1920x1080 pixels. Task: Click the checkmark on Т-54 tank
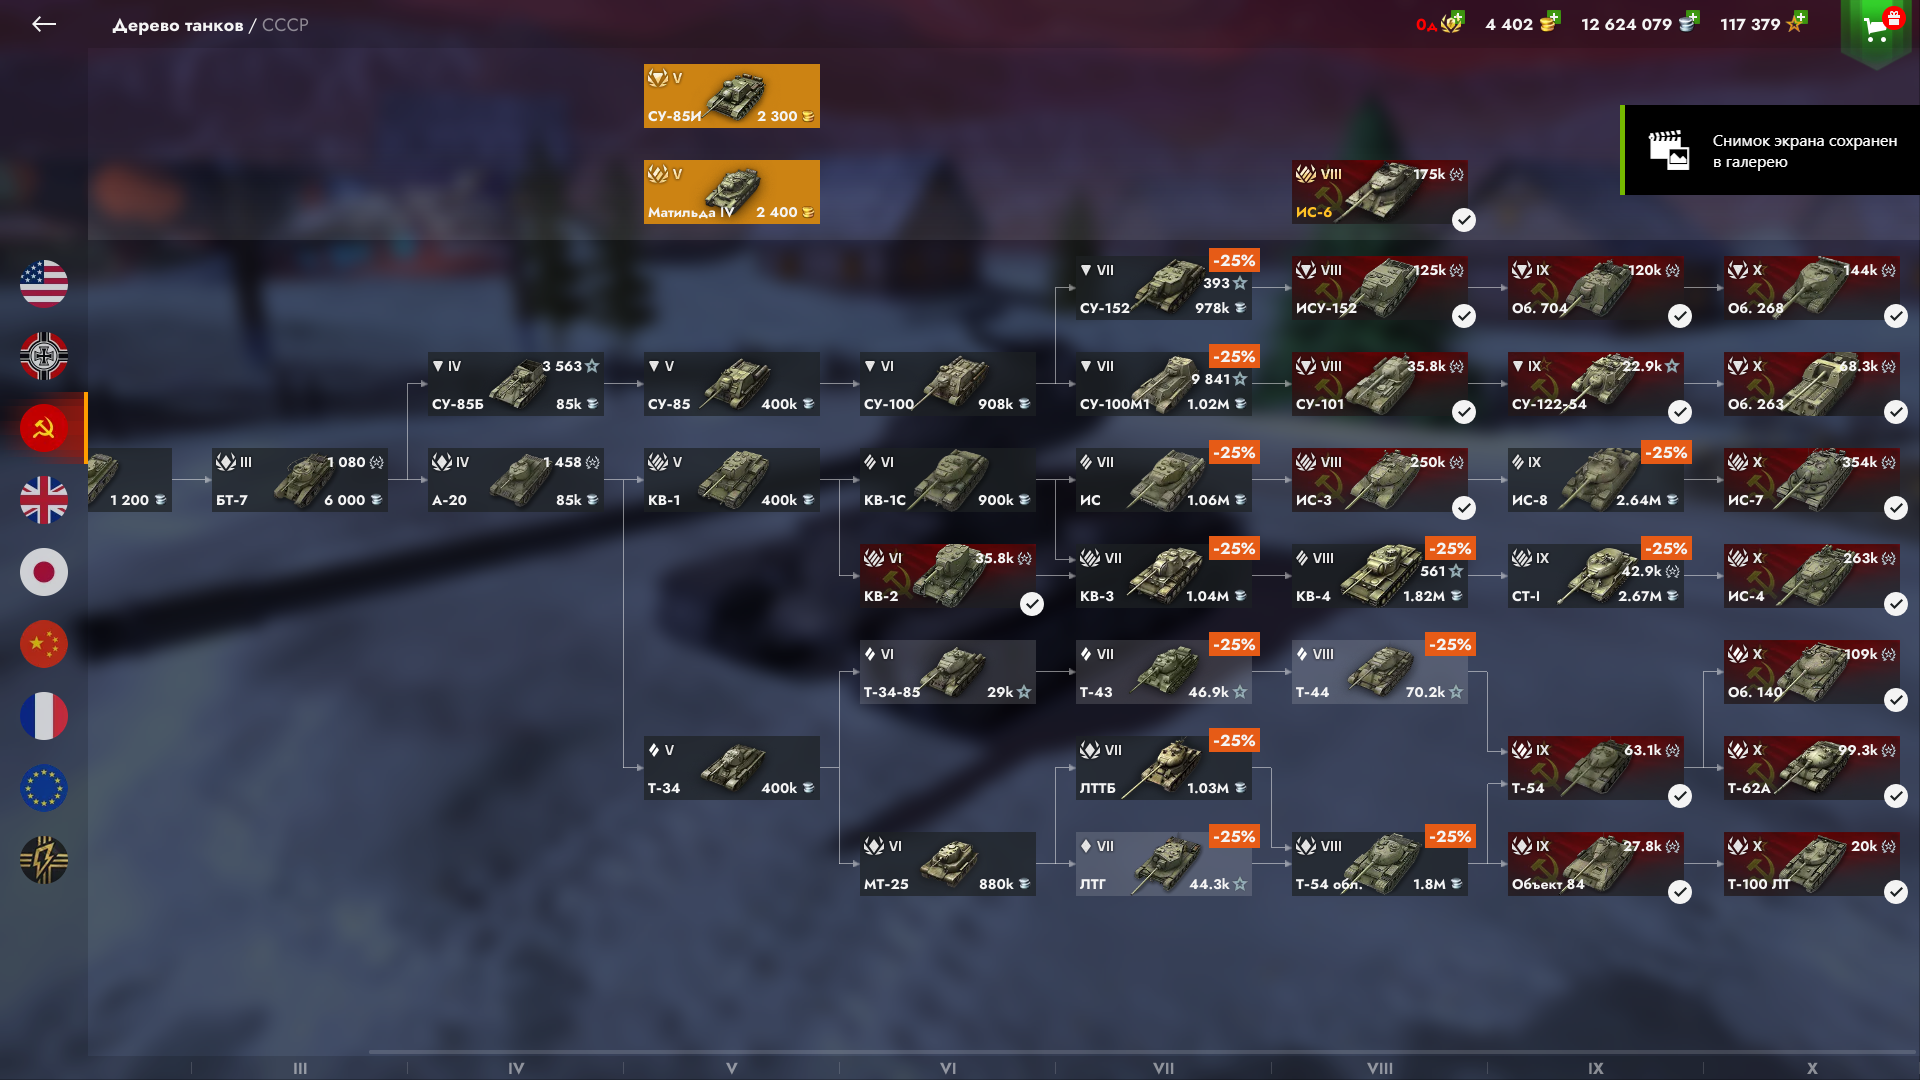pyautogui.click(x=1680, y=796)
